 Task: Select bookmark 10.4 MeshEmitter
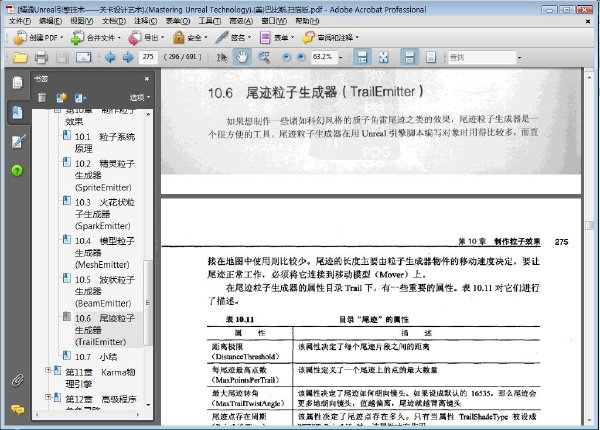pos(99,252)
